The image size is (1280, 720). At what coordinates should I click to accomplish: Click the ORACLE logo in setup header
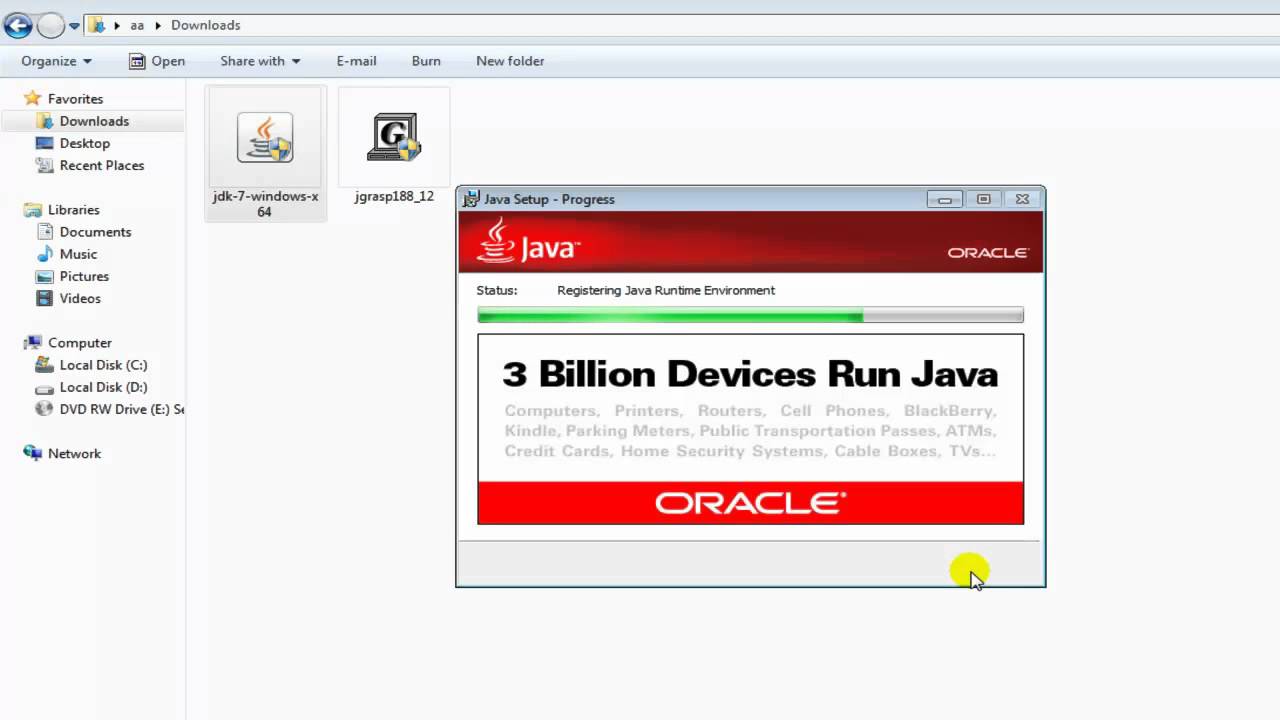pyautogui.click(x=988, y=253)
